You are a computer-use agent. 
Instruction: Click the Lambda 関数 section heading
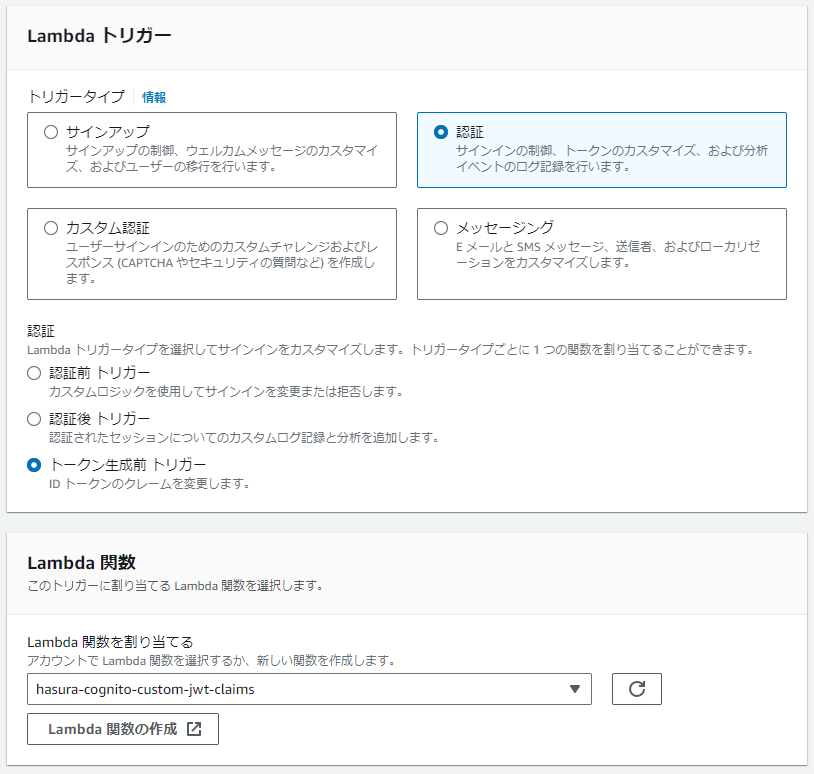tap(82, 563)
